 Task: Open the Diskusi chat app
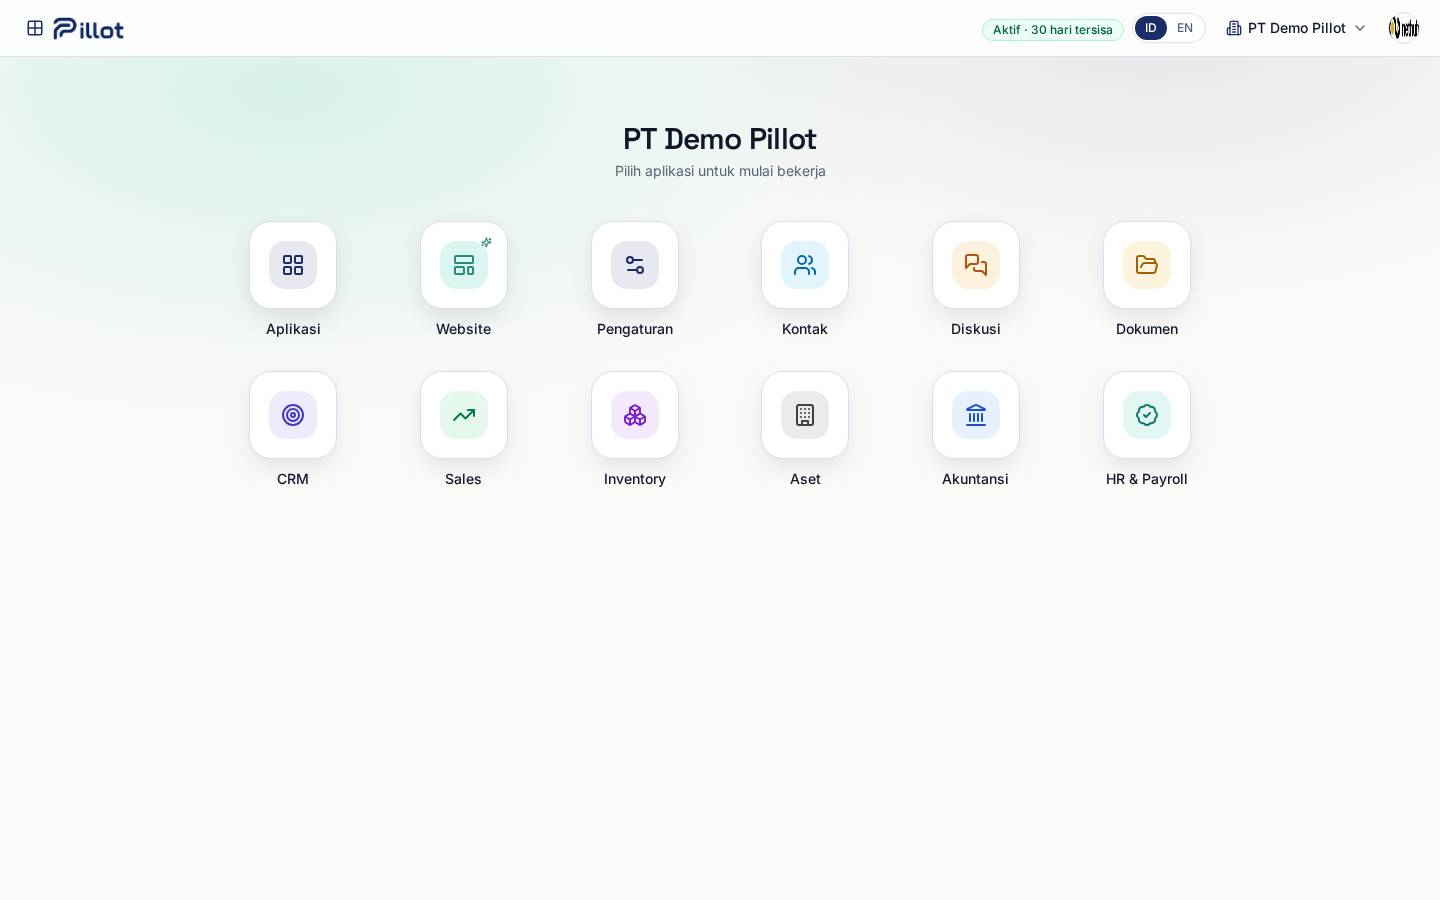click(x=976, y=265)
